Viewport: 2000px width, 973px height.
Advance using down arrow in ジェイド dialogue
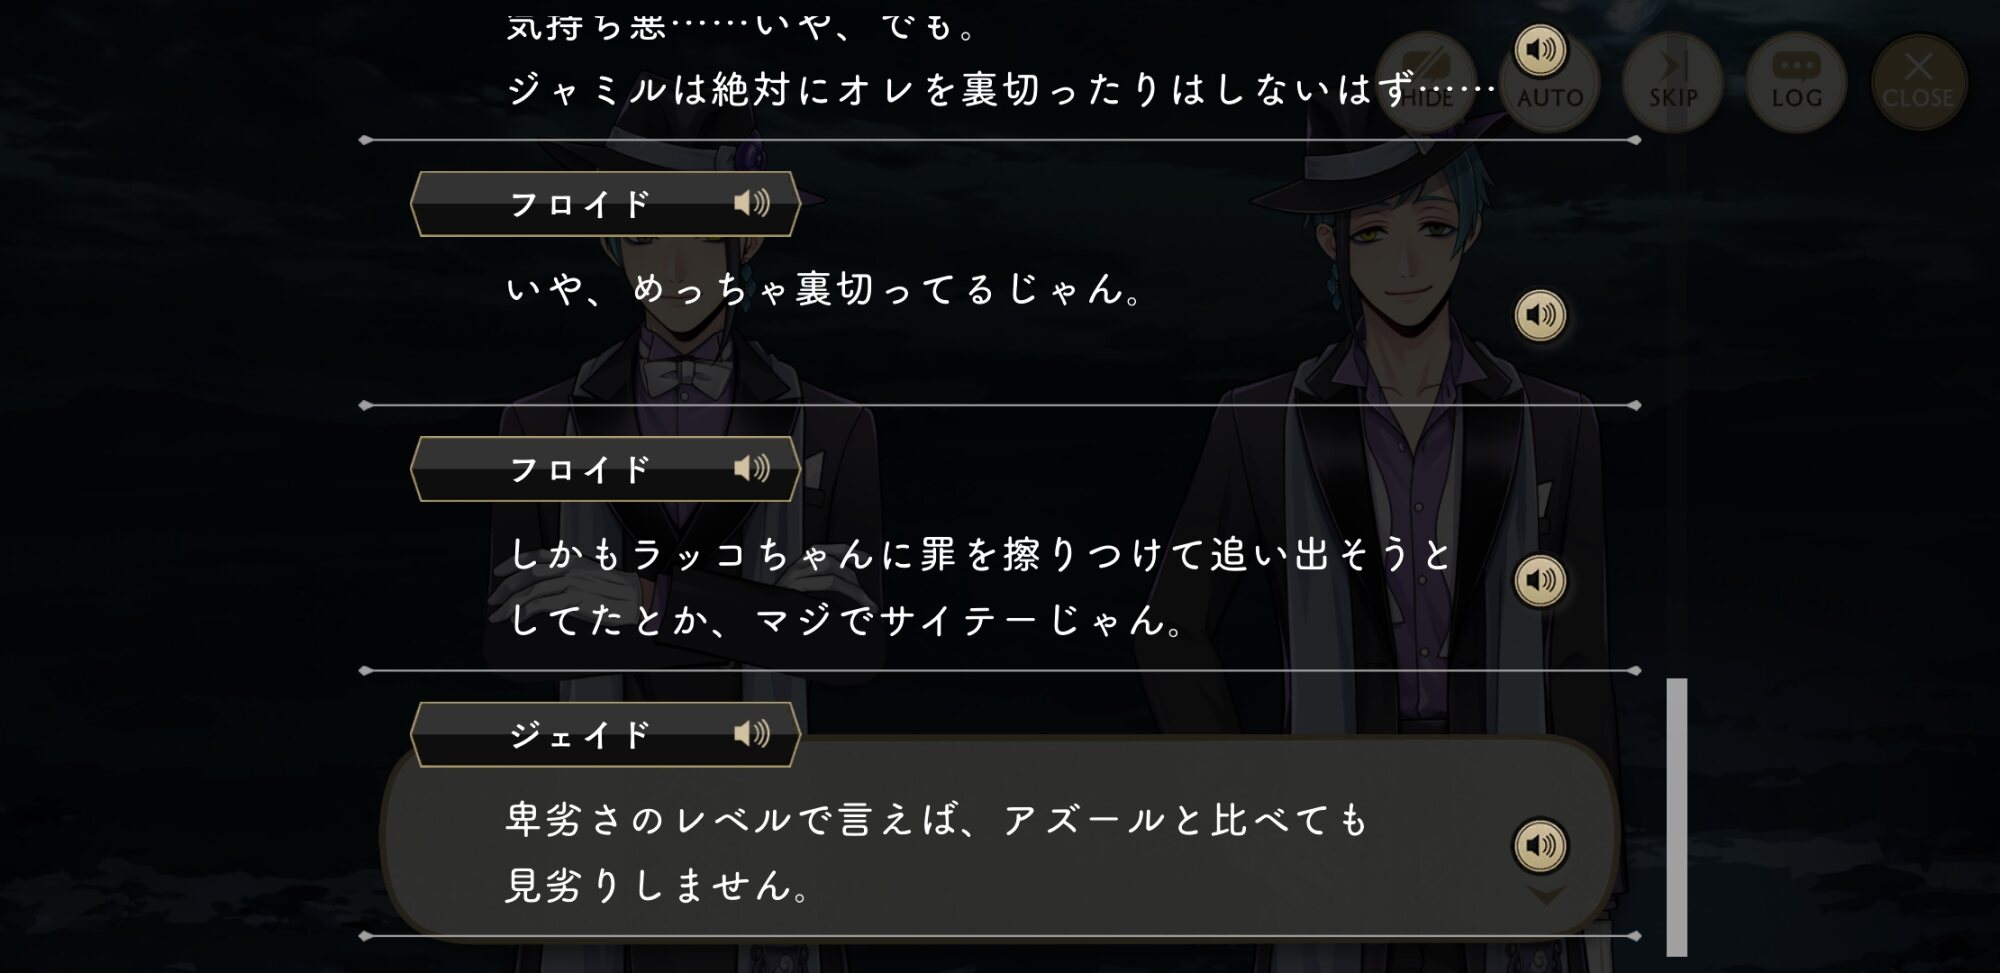[1546, 895]
